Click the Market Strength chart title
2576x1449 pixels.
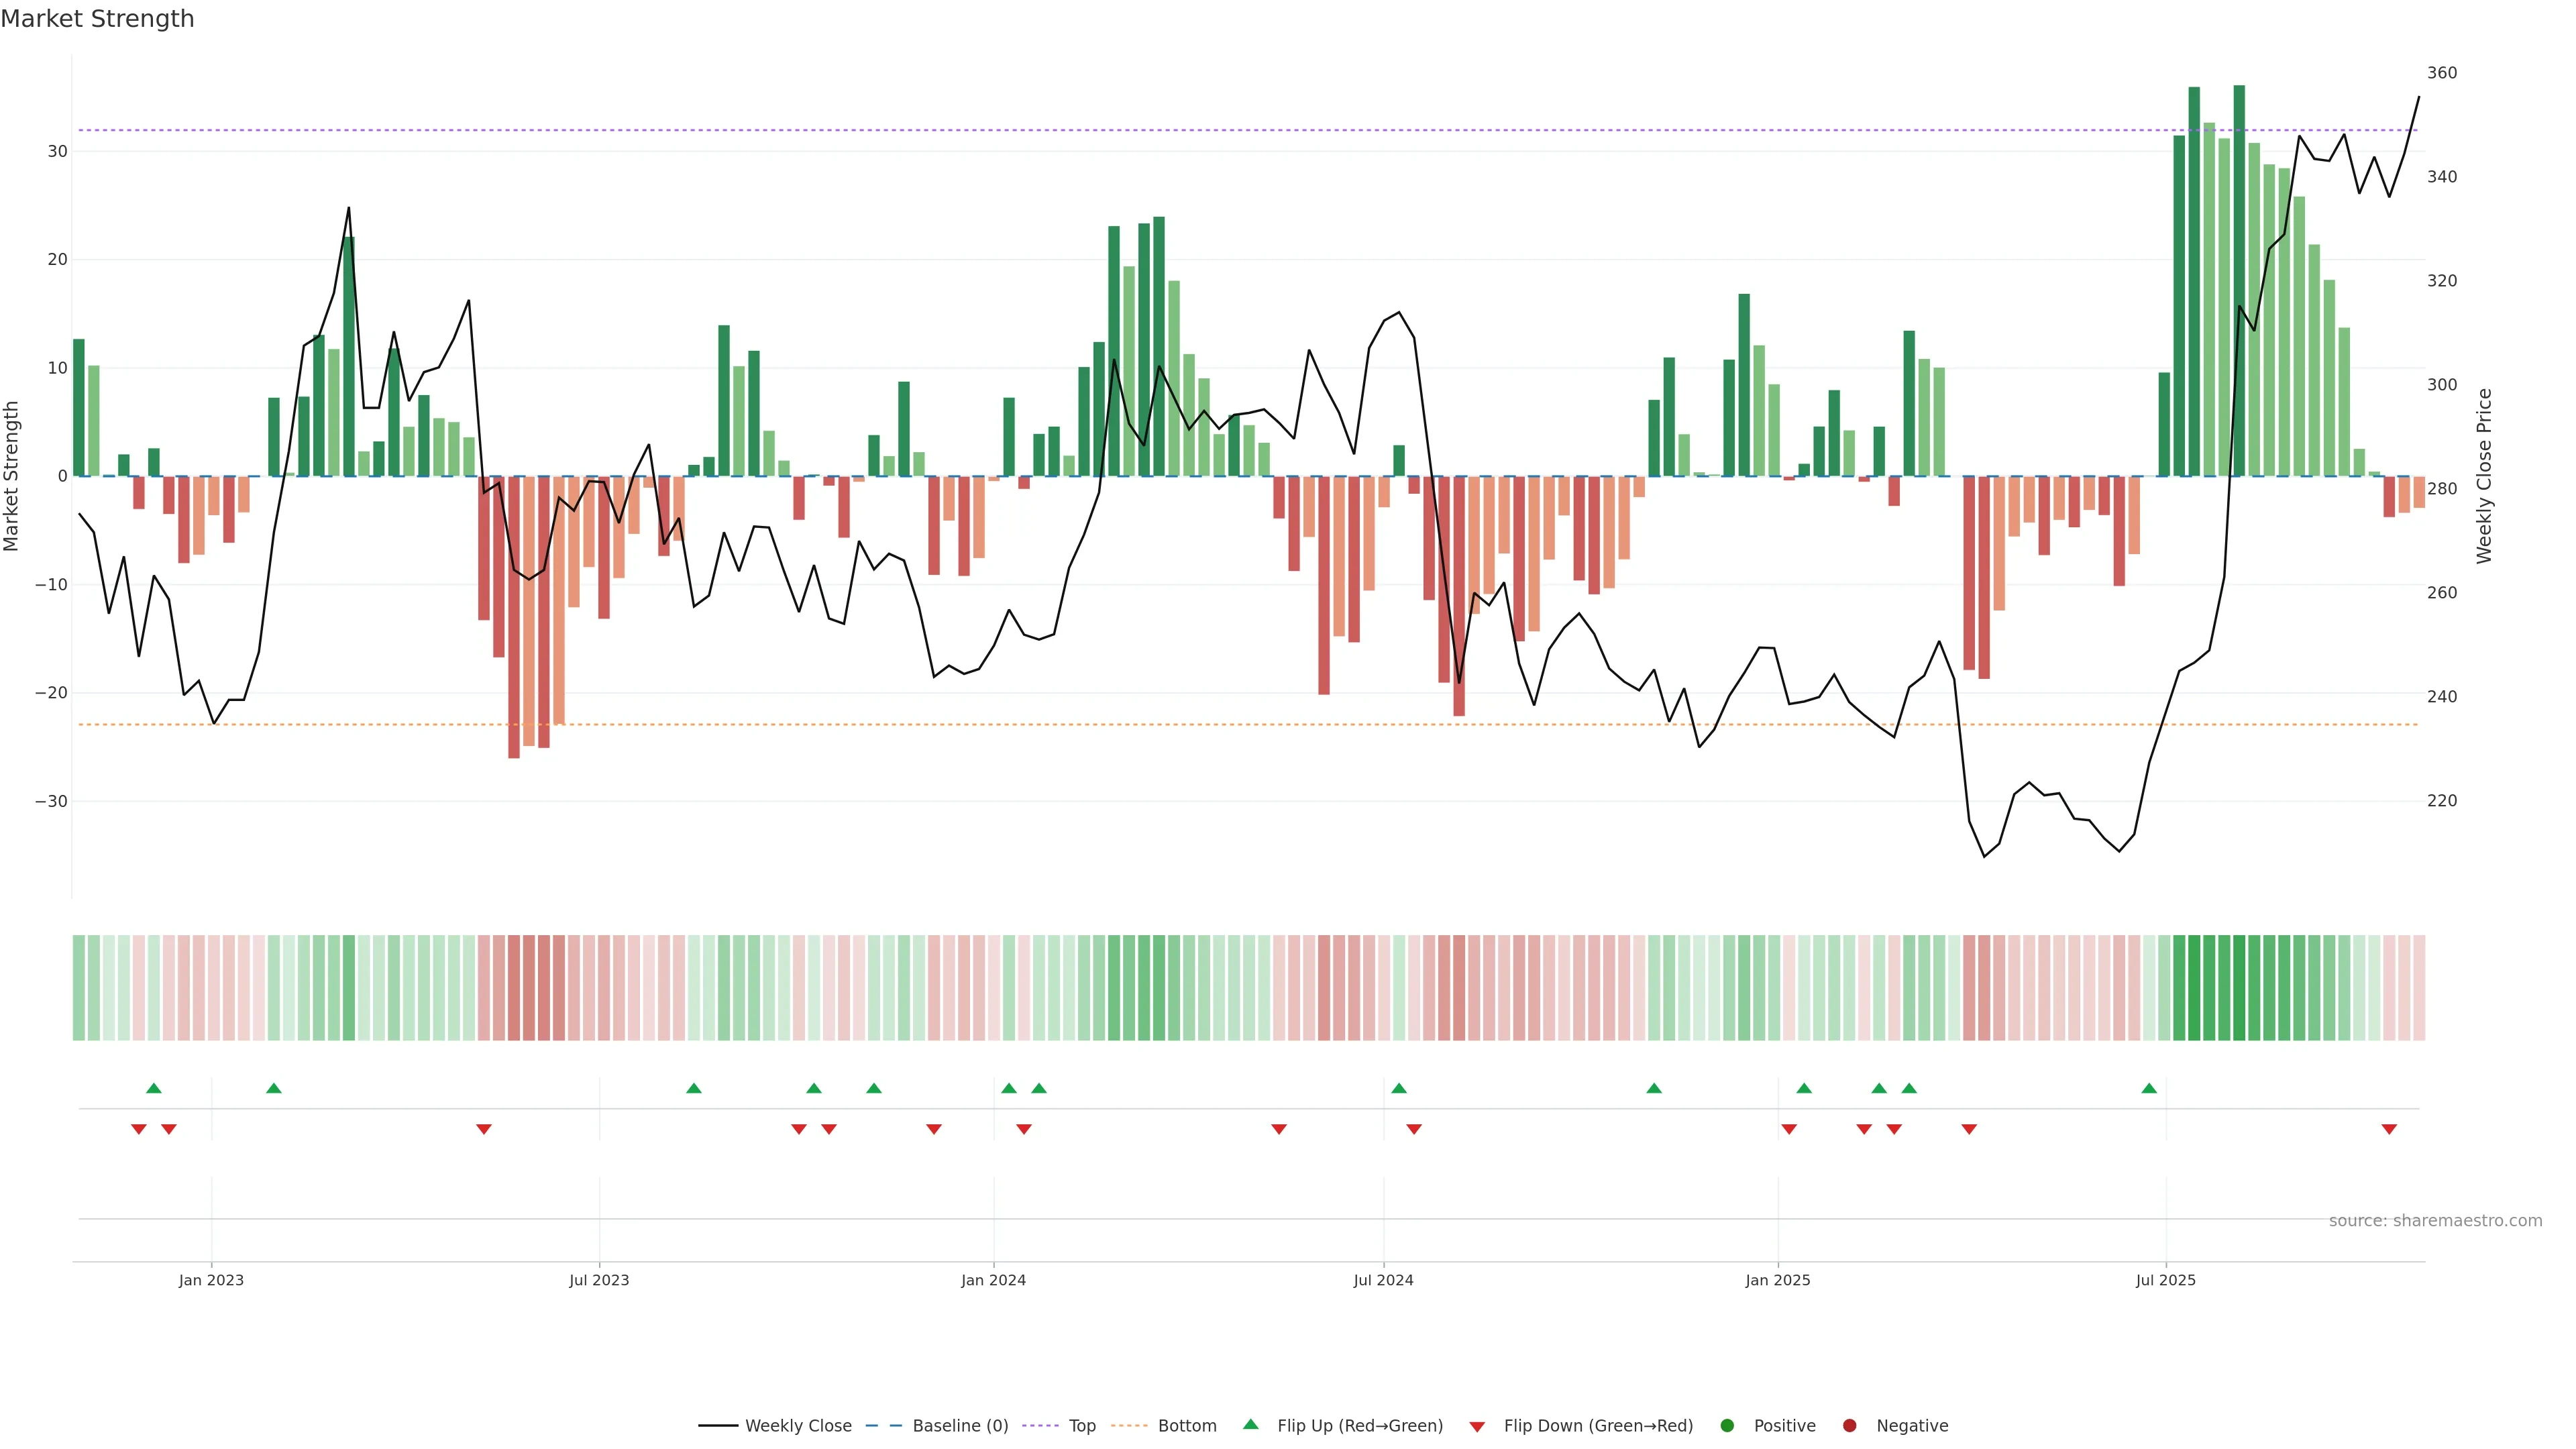point(97,19)
